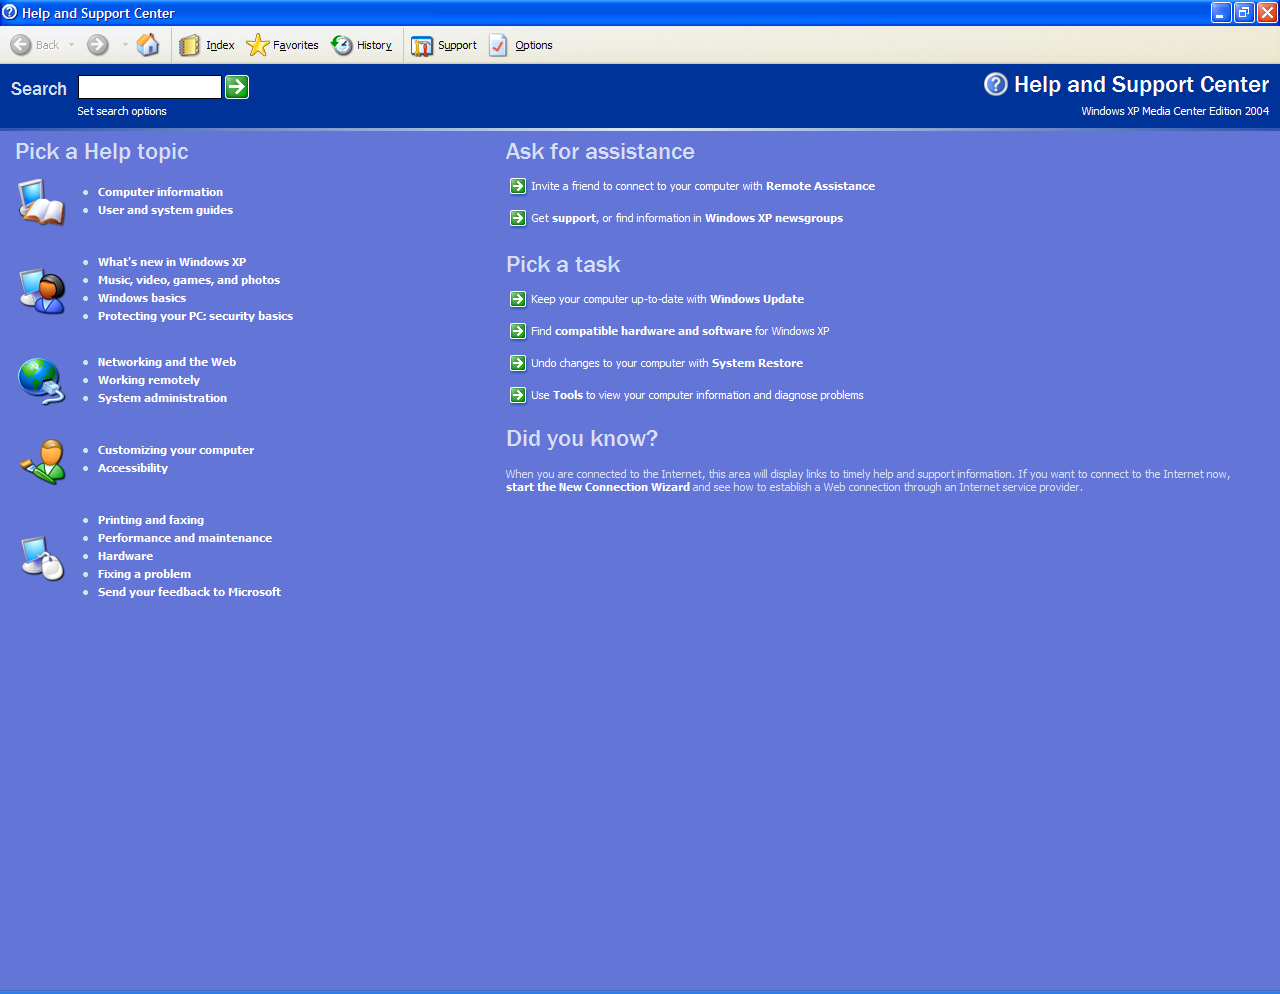
Task: Click the computer-and-mouse icon by Hardware
Action: tap(42, 557)
